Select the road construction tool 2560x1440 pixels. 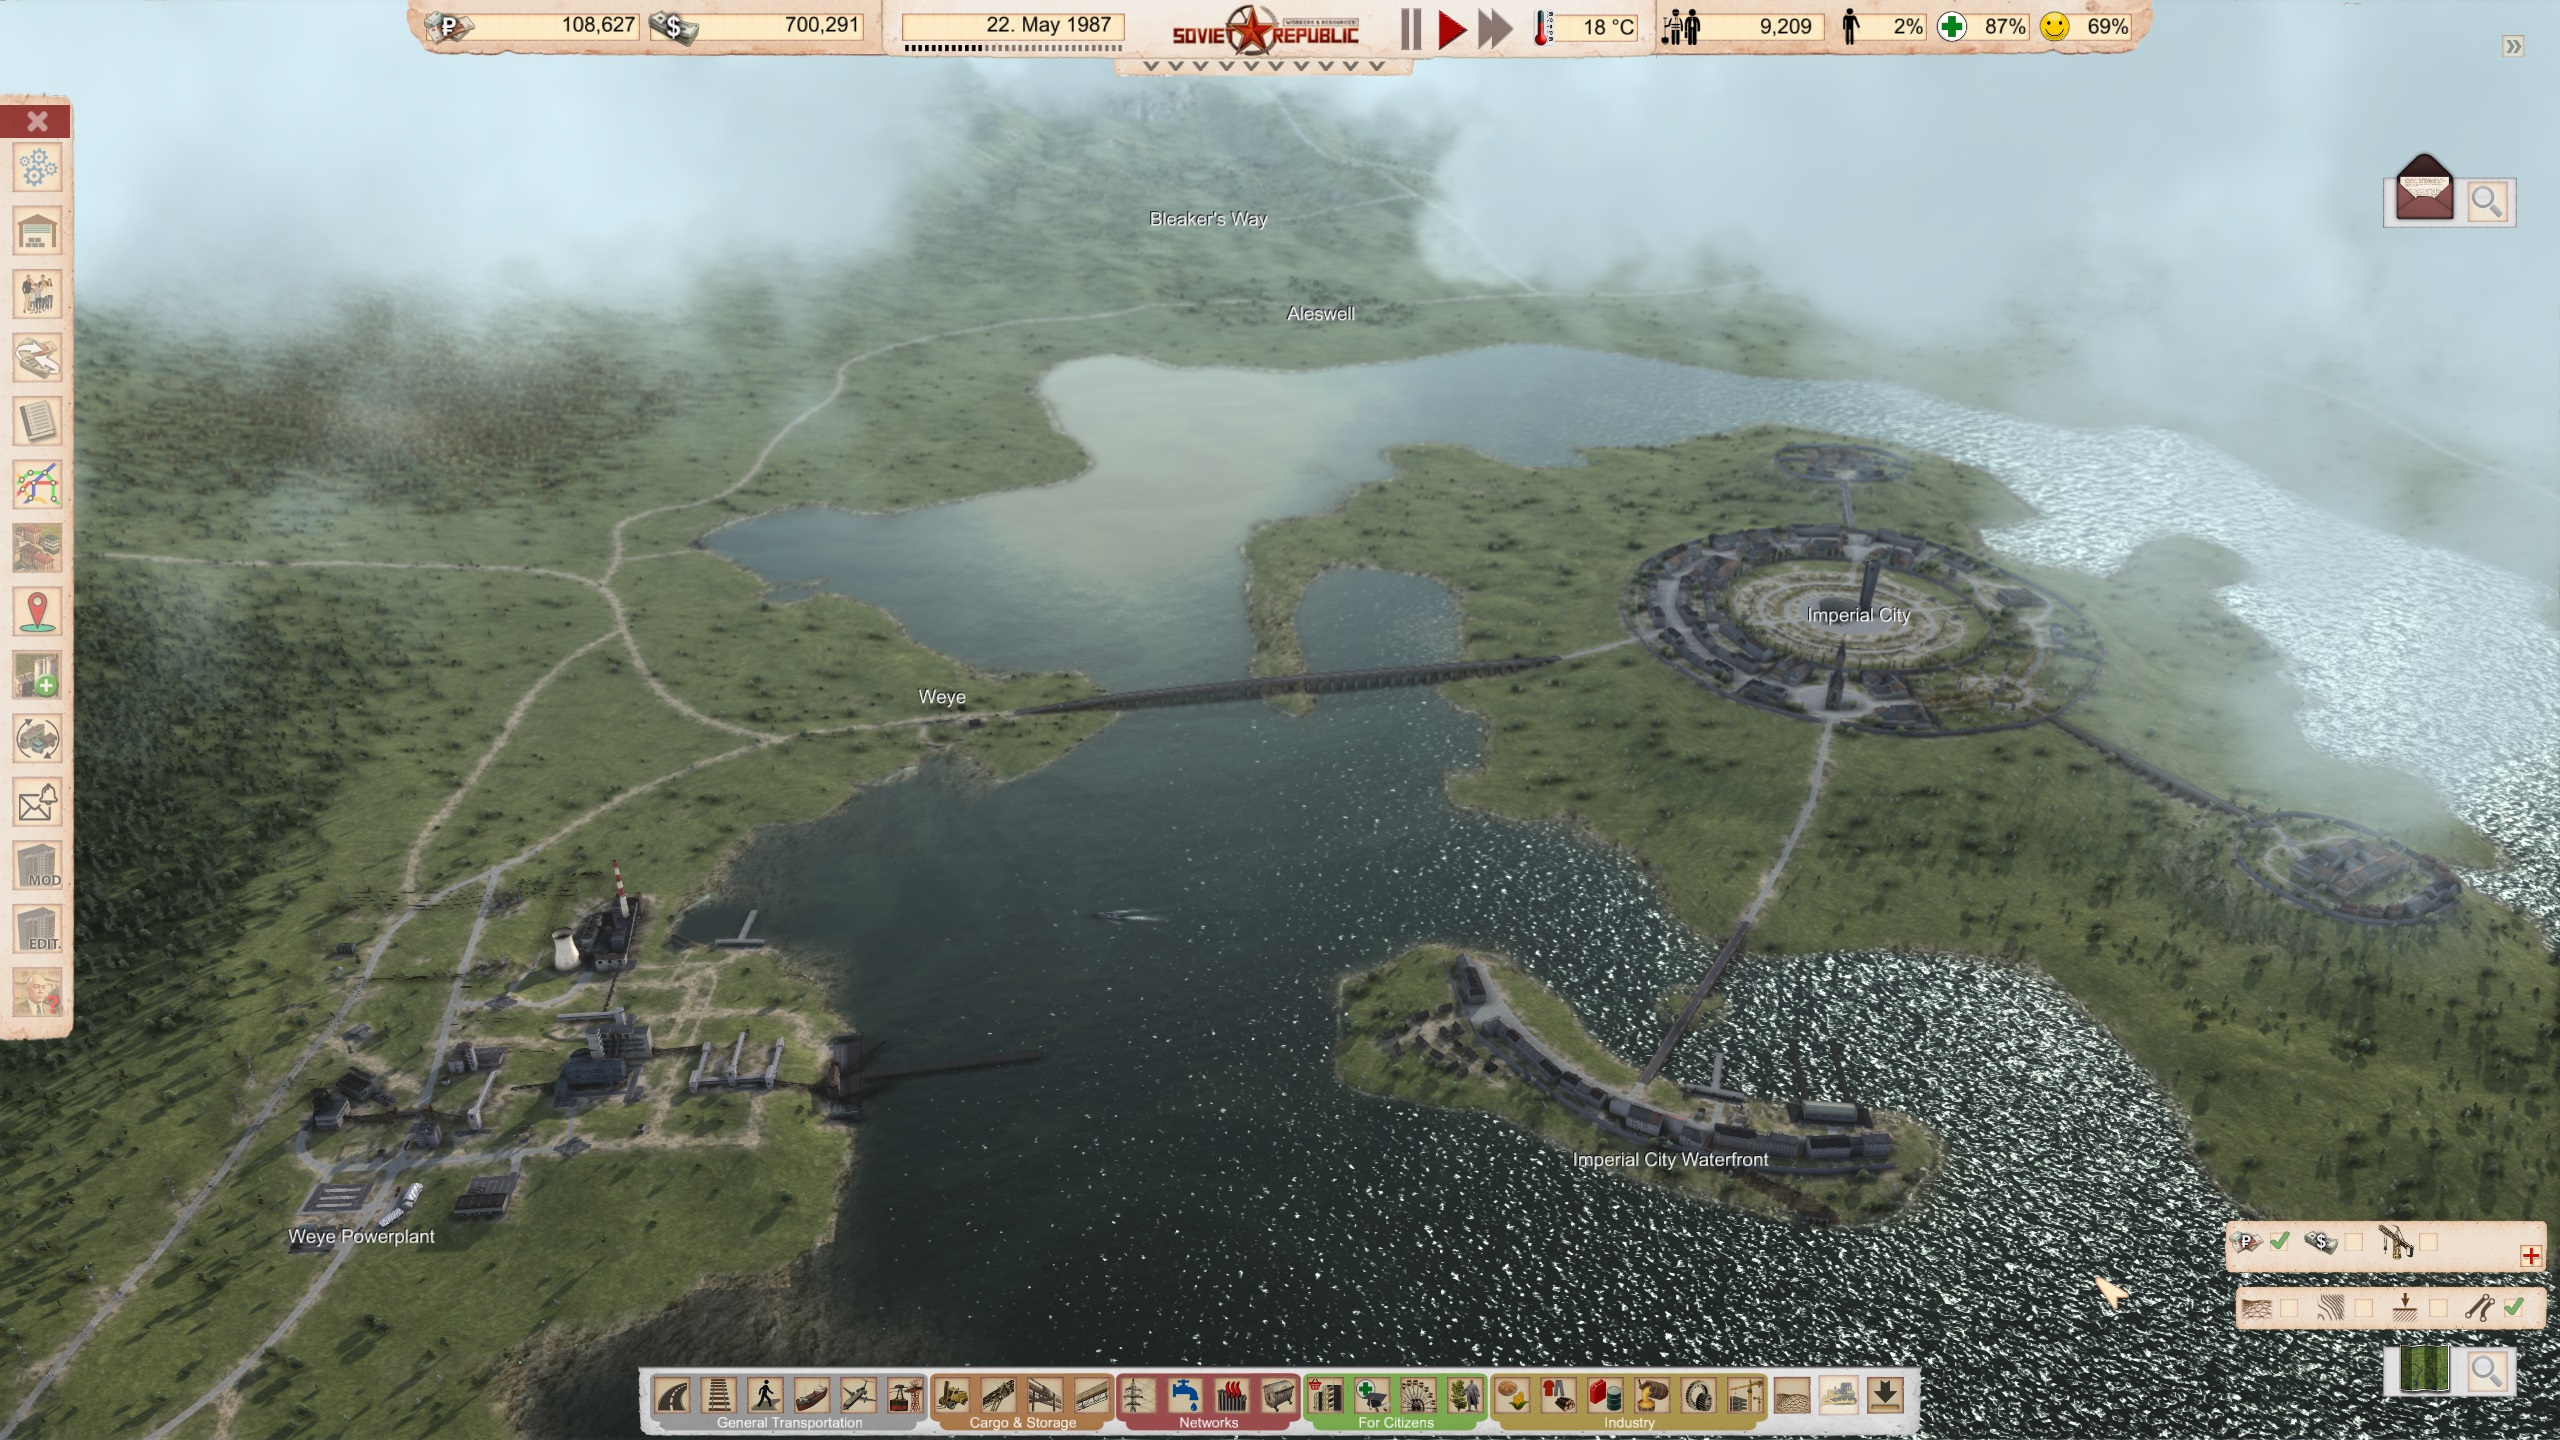[672, 1395]
